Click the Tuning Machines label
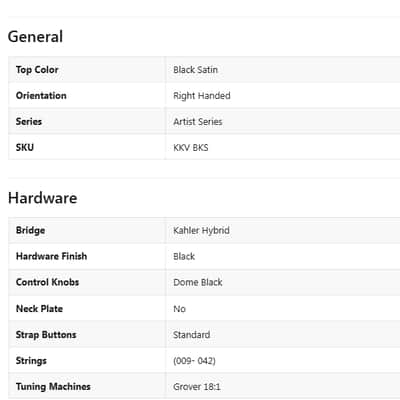 click(53, 387)
